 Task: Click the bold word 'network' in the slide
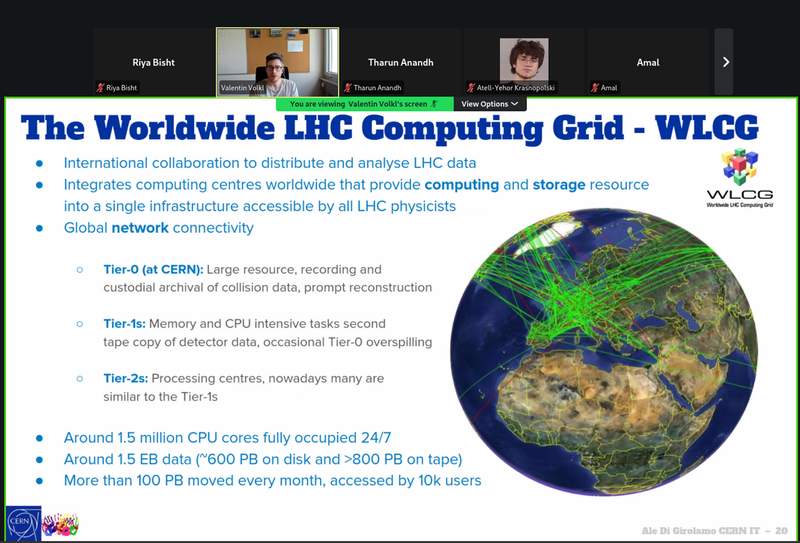pyautogui.click(x=140, y=228)
